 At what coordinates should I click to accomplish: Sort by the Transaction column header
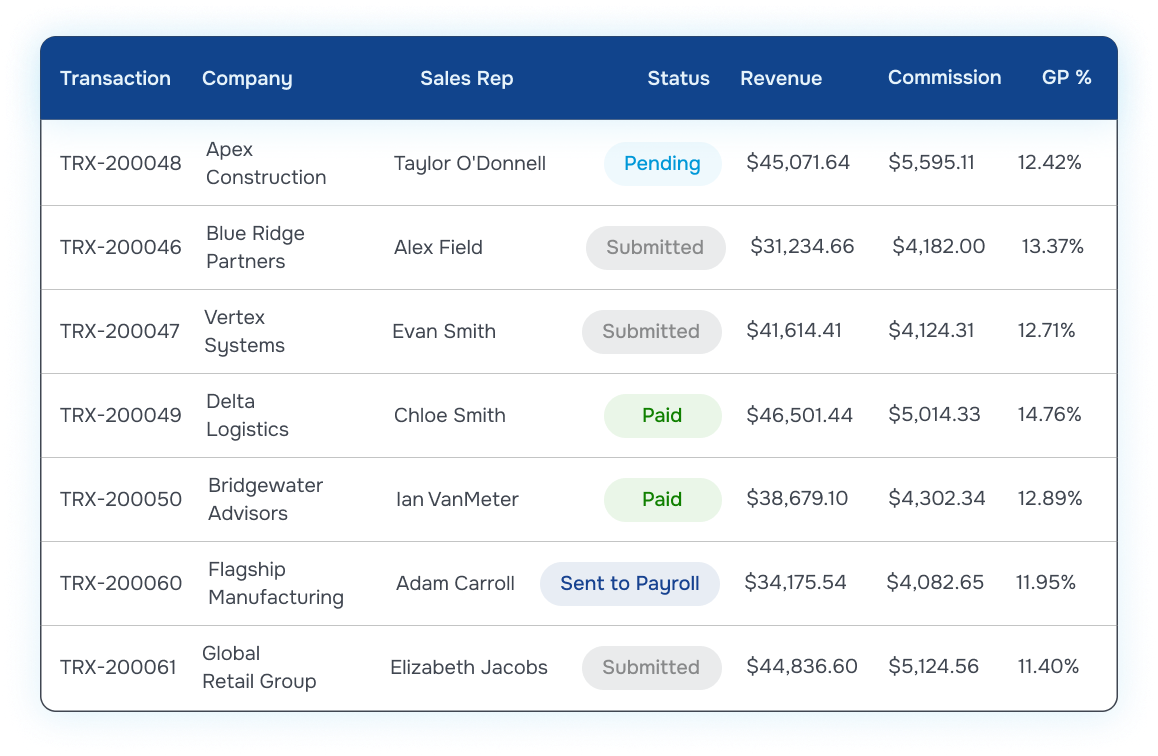115,78
